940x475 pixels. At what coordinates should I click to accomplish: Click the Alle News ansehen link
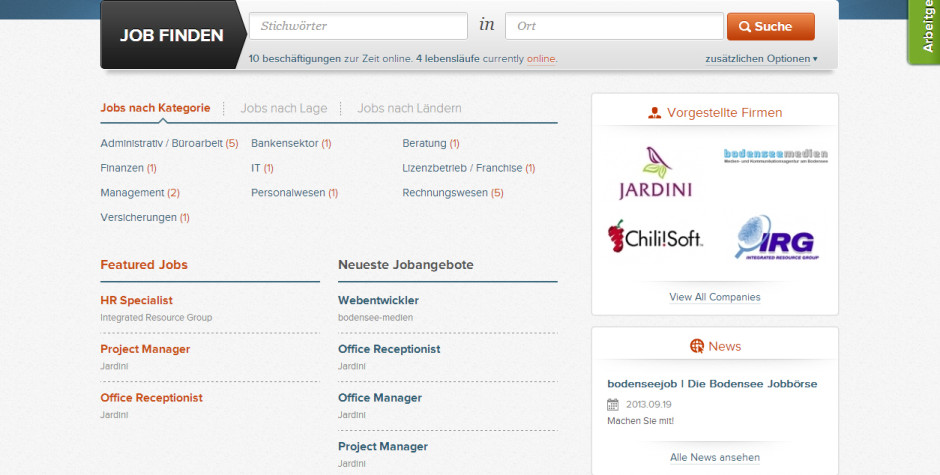pos(715,457)
